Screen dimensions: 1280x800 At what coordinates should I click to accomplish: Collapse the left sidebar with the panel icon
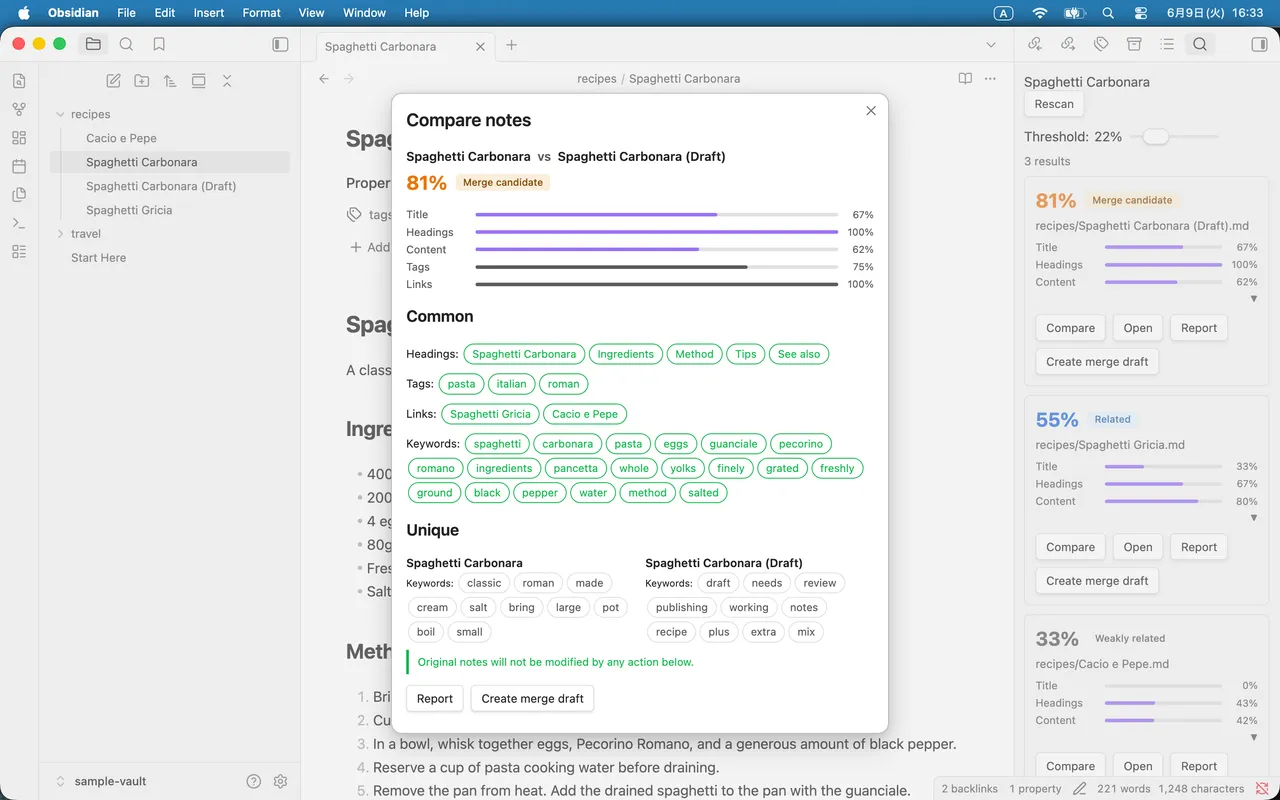[280, 44]
